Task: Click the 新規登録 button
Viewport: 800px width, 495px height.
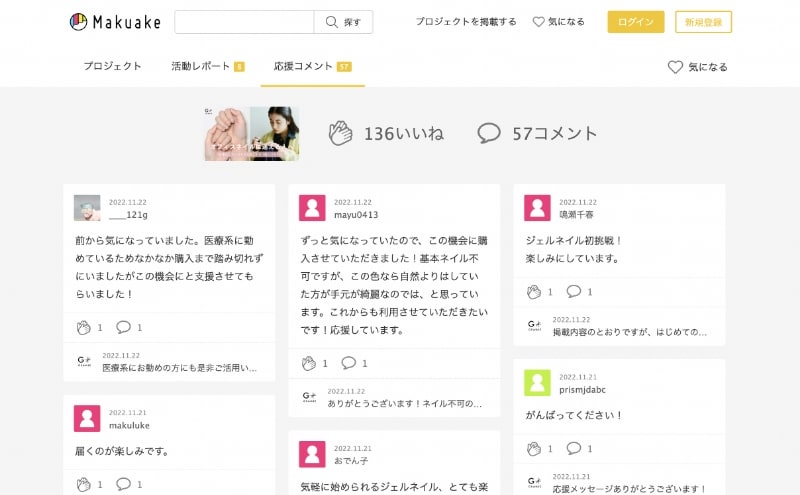Action: tap(703, 22)
